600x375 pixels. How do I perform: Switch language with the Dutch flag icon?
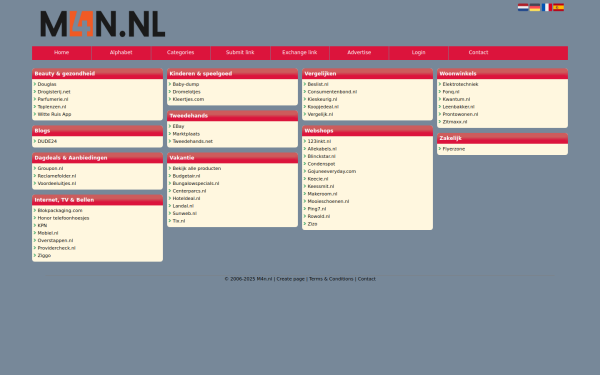click(523, 7)
